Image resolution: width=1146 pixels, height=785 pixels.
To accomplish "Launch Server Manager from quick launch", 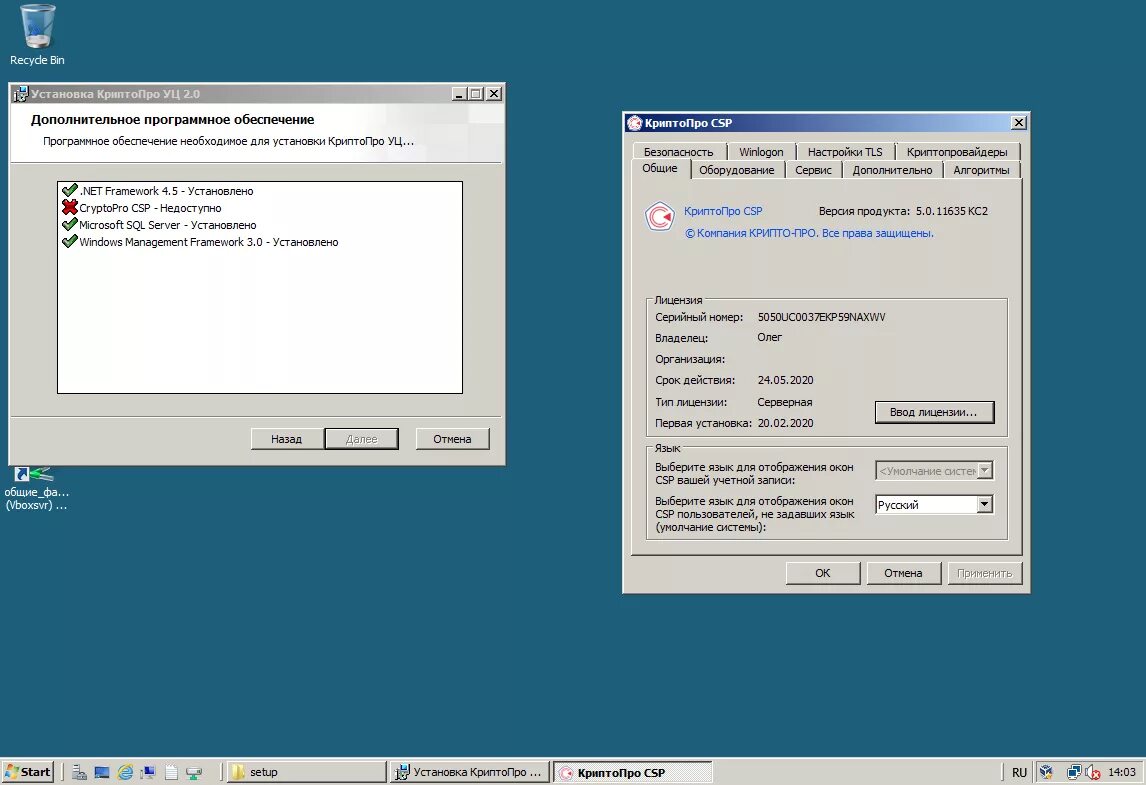I will pos(80,772).
